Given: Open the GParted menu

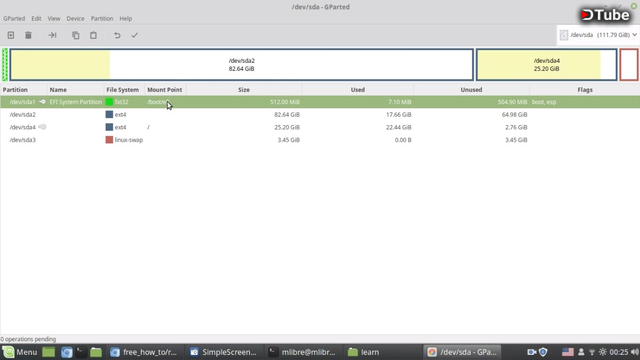Looking at the screenshot, I should [x=14, y=18].
